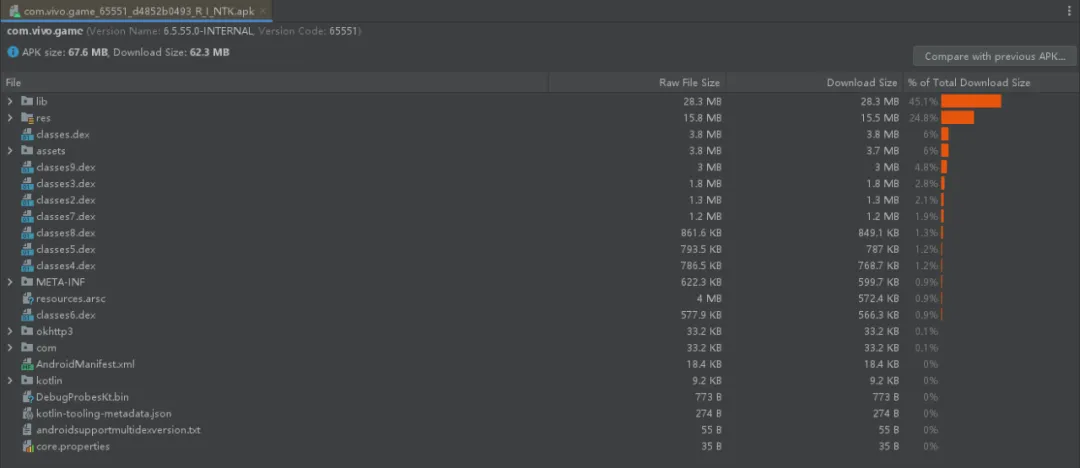The width and height of the screenshot is (1080, 468).
Task: Select the classes7.dex file icon
Action: (x=27, y=216)
